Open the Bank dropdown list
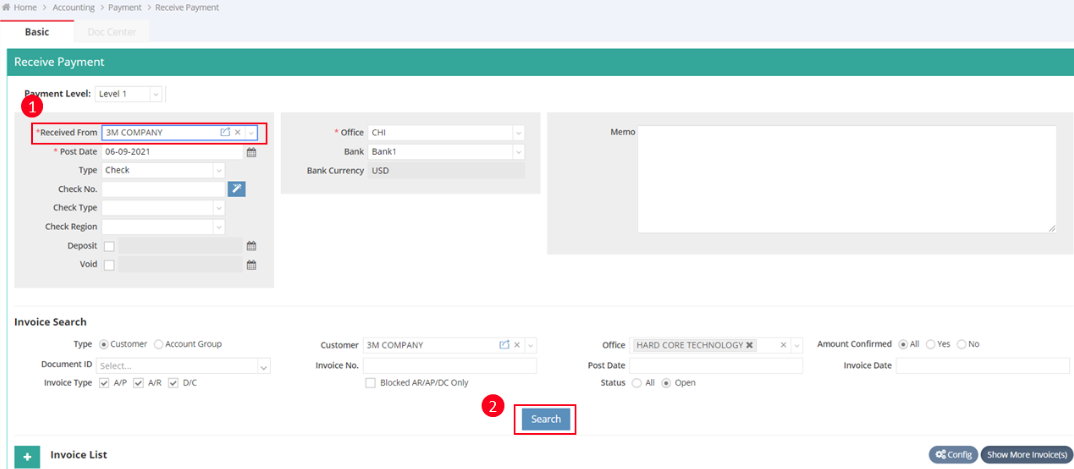Viewport: 1074px width, 469px height. 518,152
